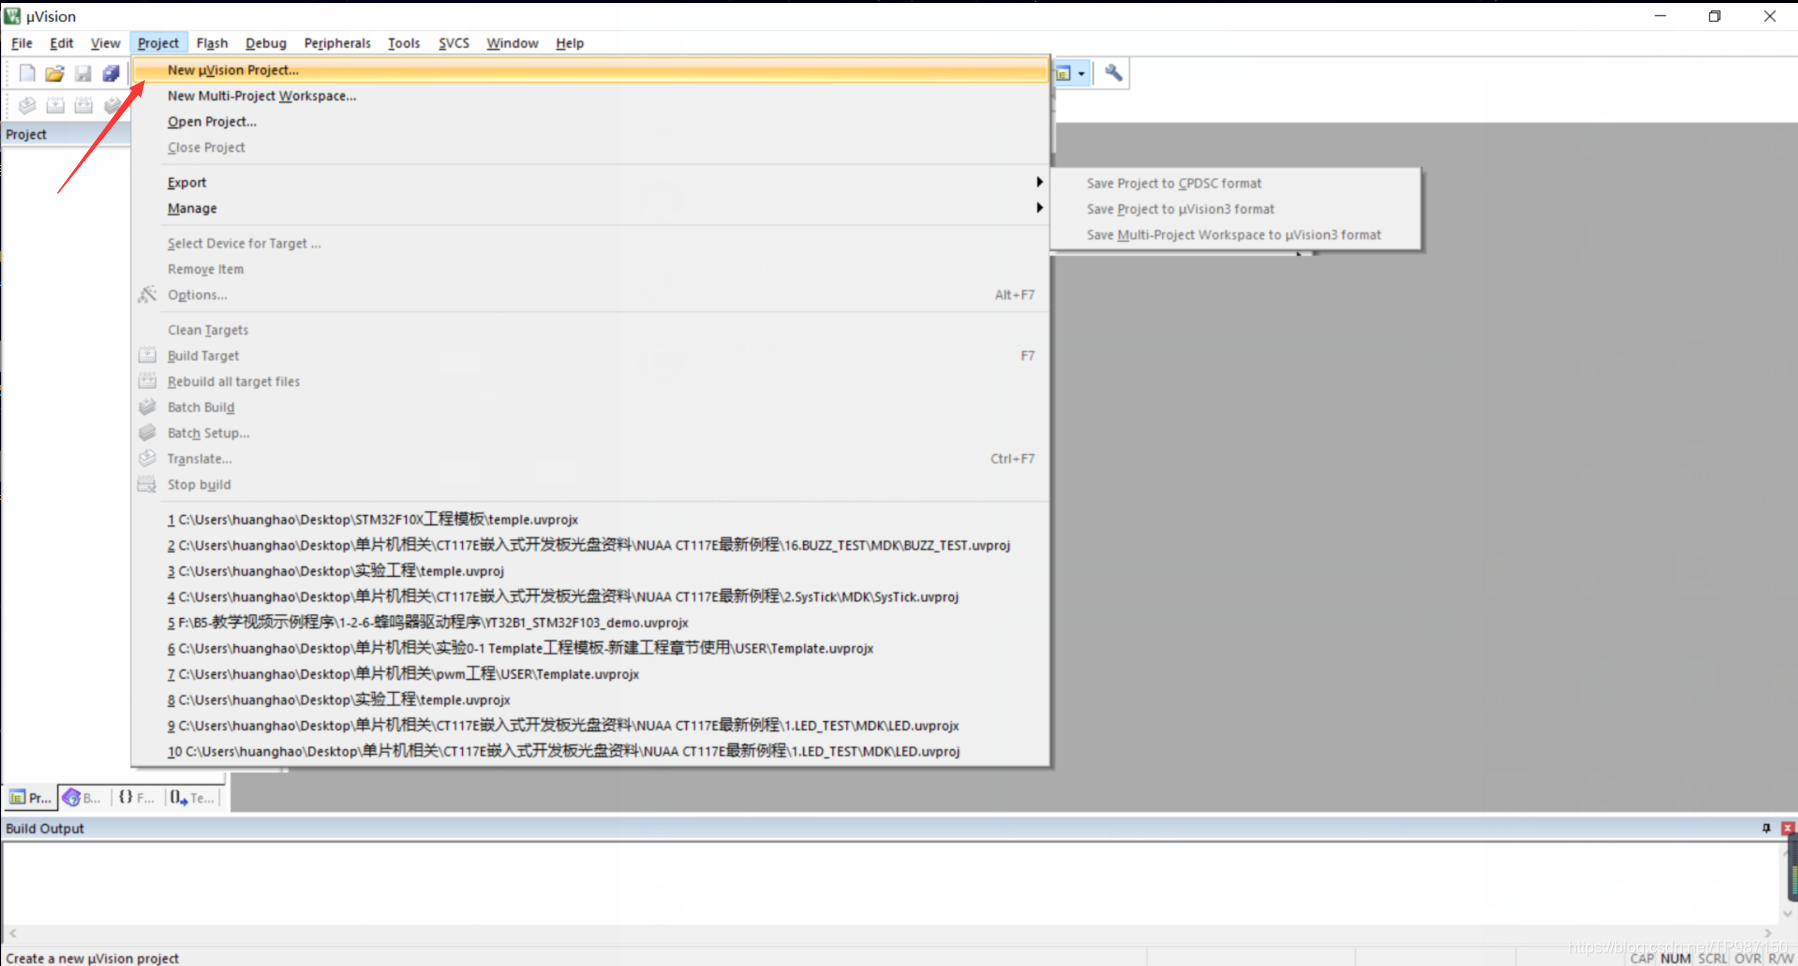Click the Build icon in build toolbar
The height and width of the screenshot is (966, 1798).
click(x=55, y=105)
